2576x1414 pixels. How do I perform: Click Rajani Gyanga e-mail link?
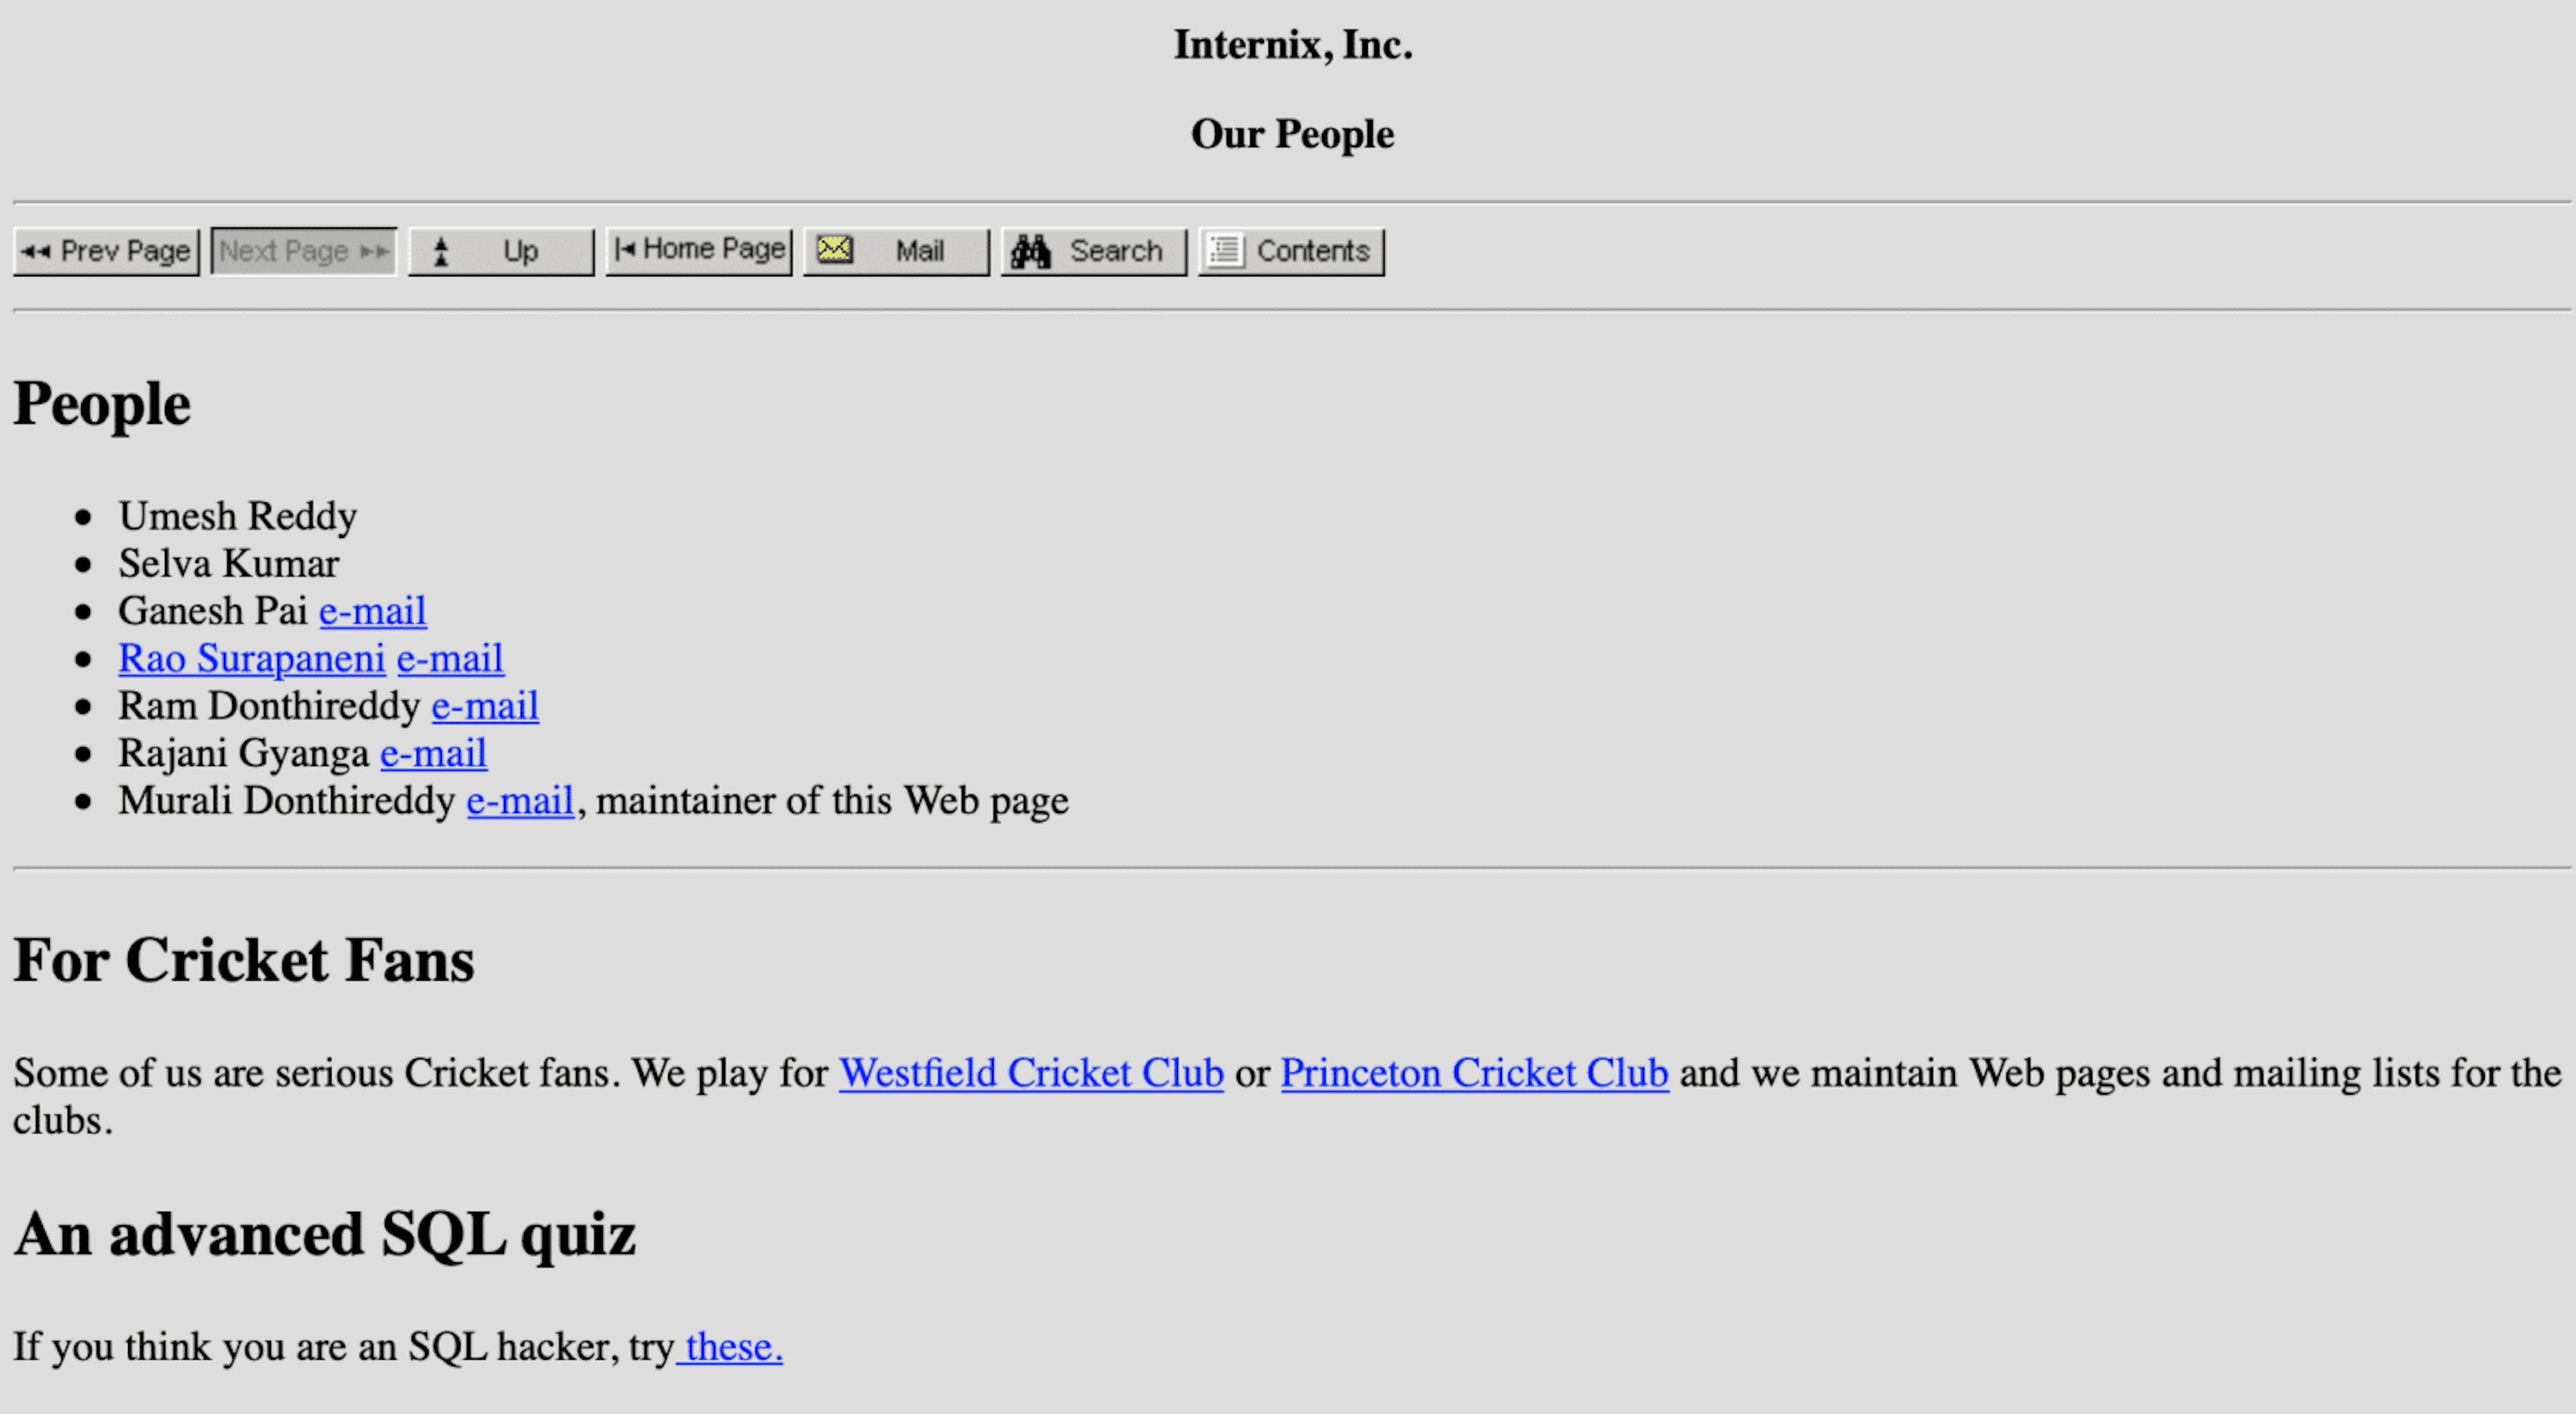431,752
